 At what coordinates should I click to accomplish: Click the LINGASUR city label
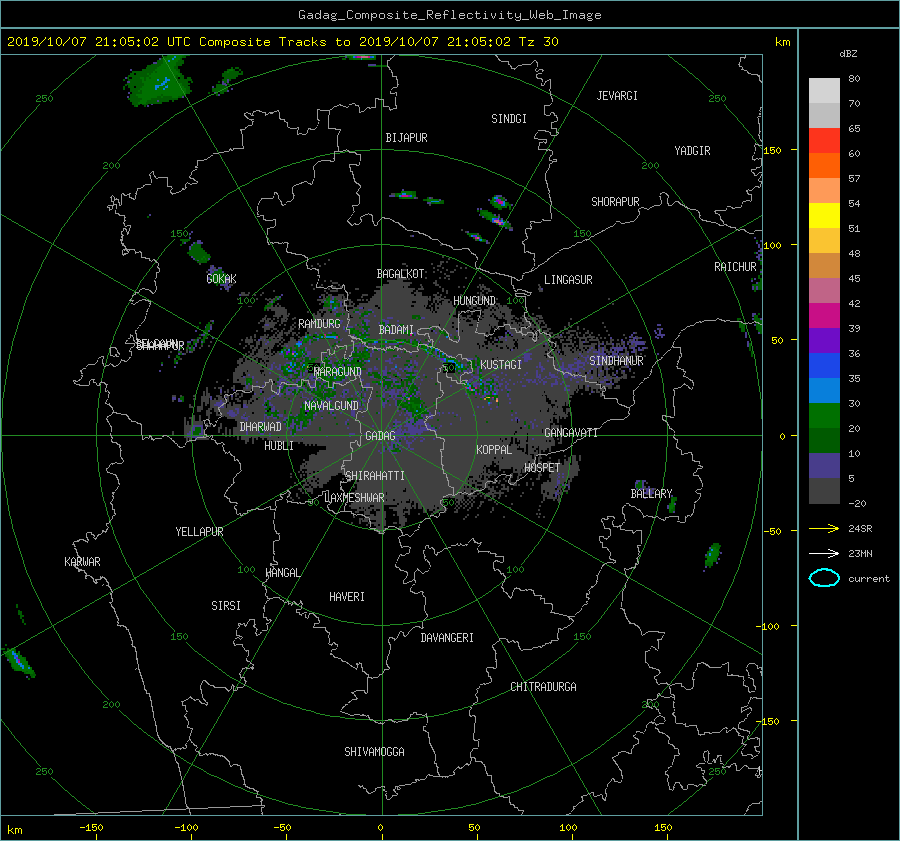[x=568, y=280]
